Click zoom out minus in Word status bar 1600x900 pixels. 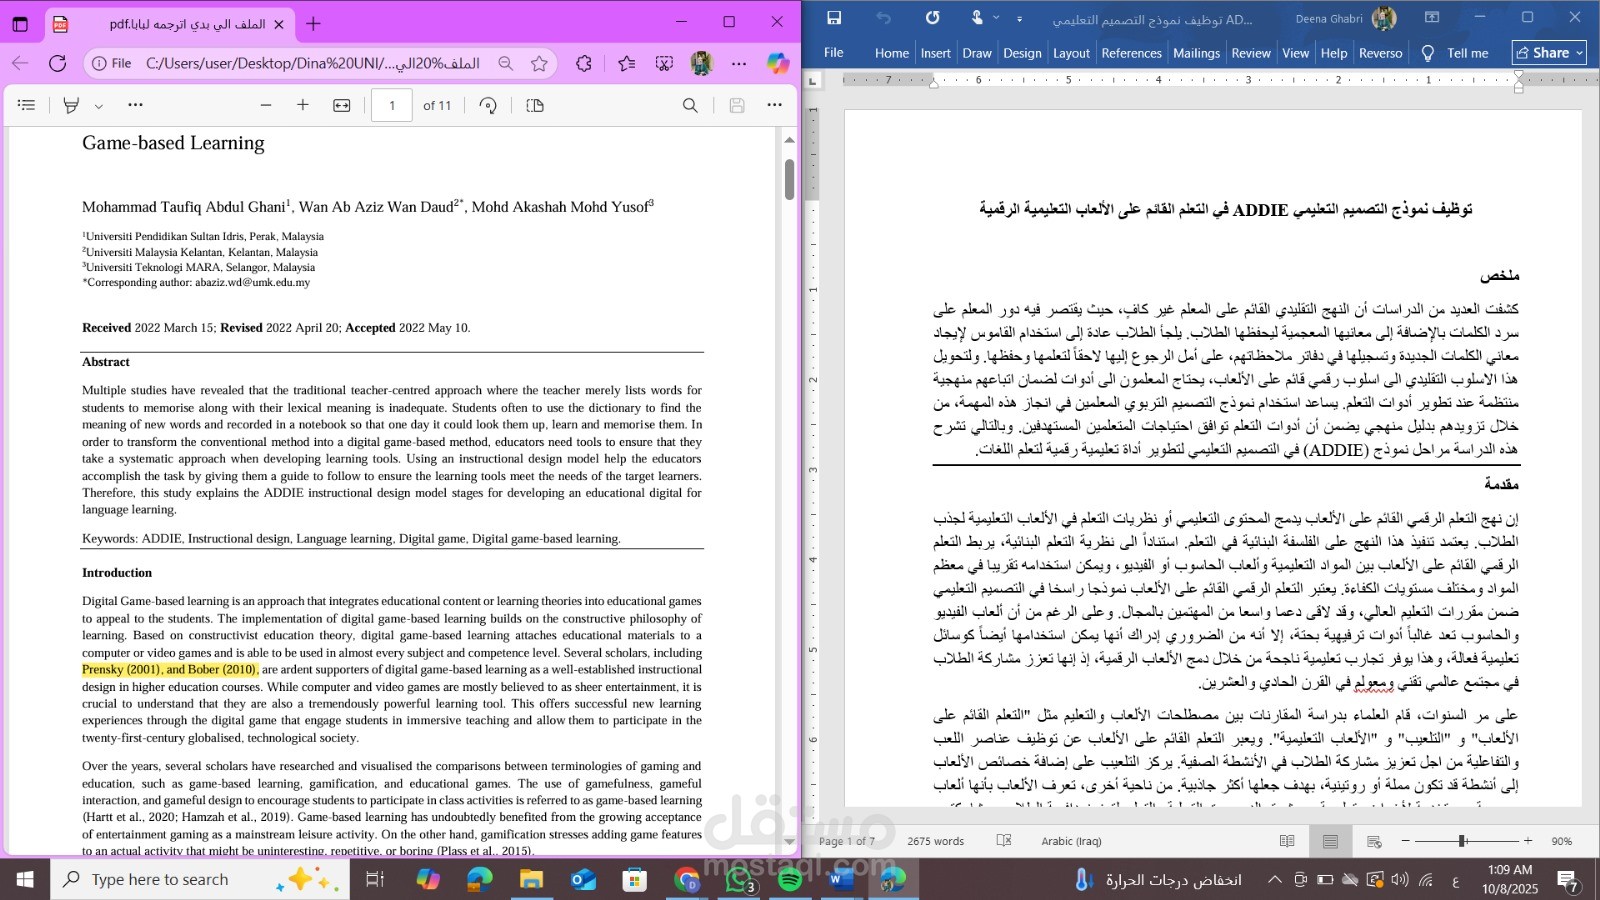[x=1406, y=841]
